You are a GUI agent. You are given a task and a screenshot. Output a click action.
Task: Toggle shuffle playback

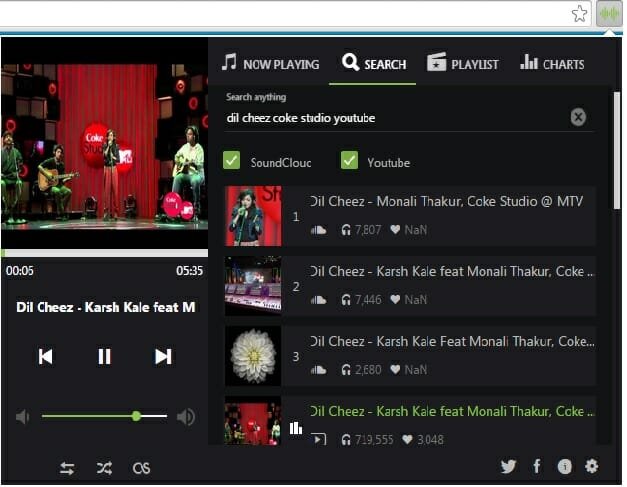click(x=104, y=468)
